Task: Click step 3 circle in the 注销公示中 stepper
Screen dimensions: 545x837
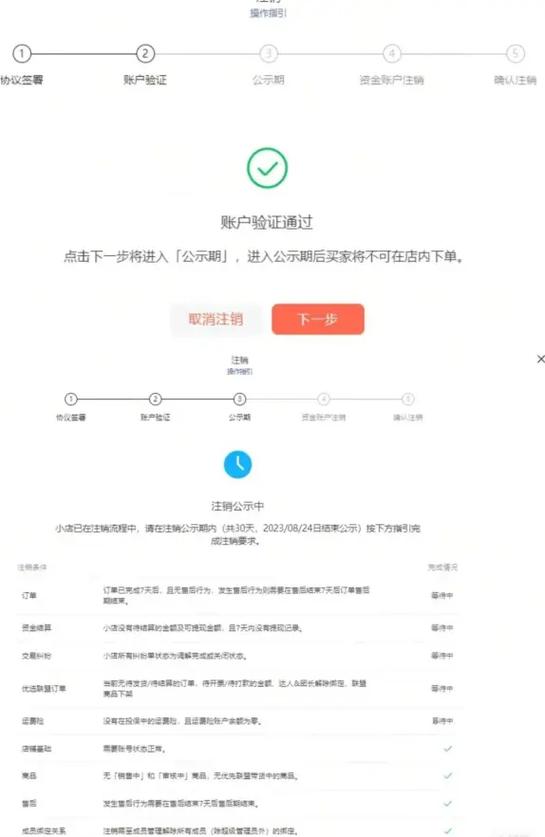Action: click(240, 399)
